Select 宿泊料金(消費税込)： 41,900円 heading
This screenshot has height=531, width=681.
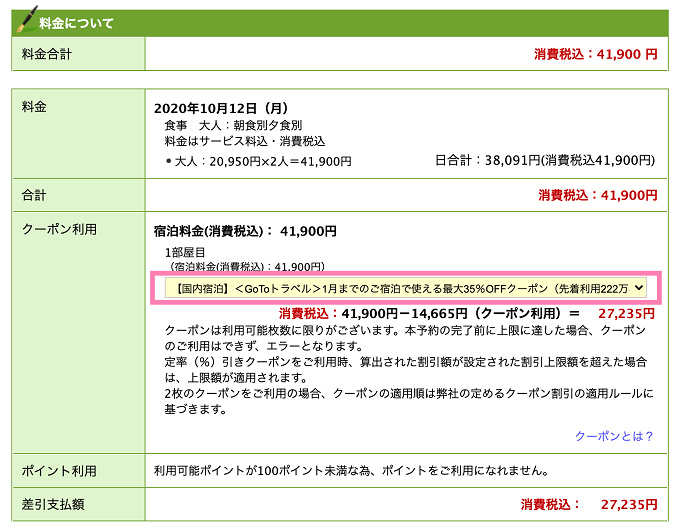click(x=245, y=231)
